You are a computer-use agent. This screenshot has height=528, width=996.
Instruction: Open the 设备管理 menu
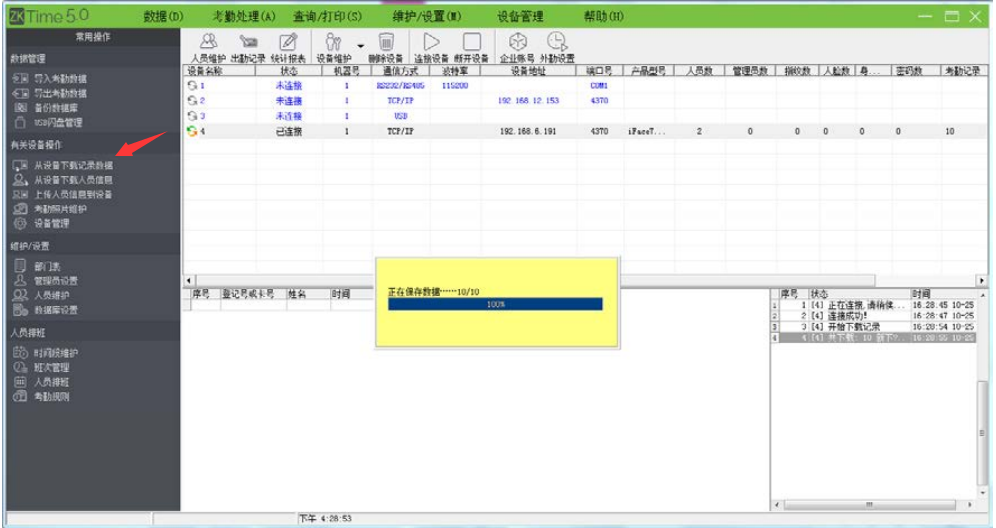[x=520, y=16]
